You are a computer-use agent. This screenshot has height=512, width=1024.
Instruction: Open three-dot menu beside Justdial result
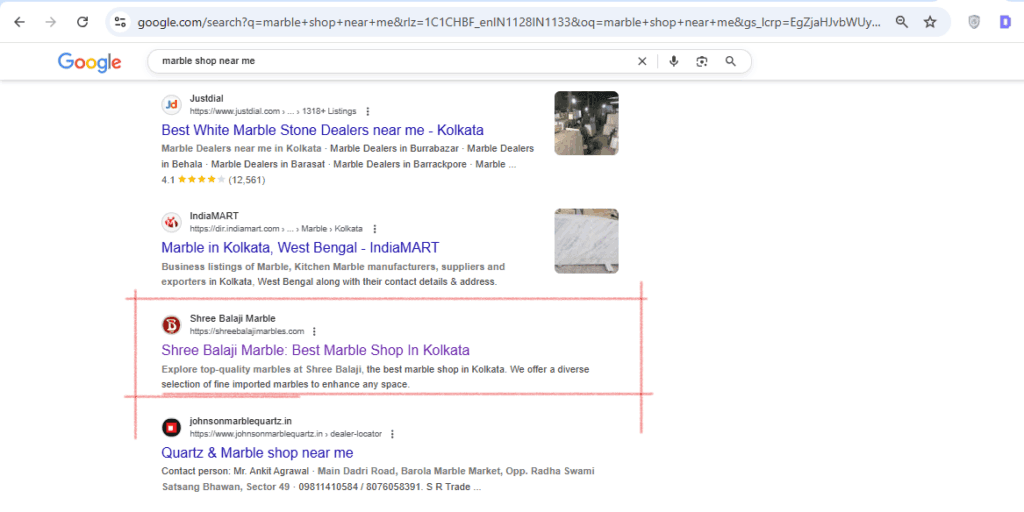tap(368, 111)
